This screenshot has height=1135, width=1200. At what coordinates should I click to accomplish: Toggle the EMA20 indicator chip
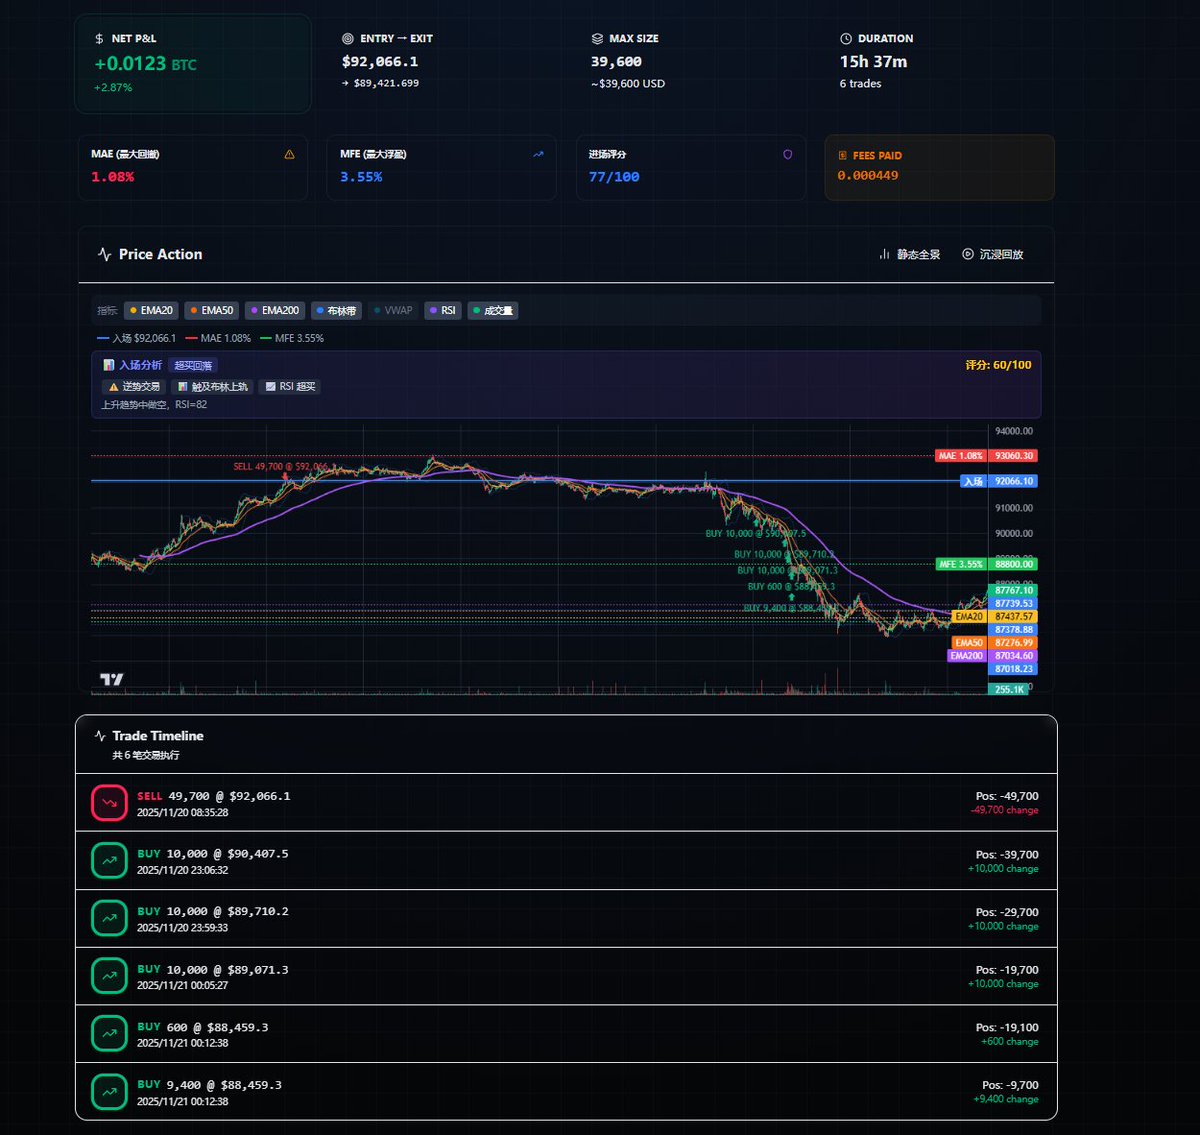(x=151, y=311)
